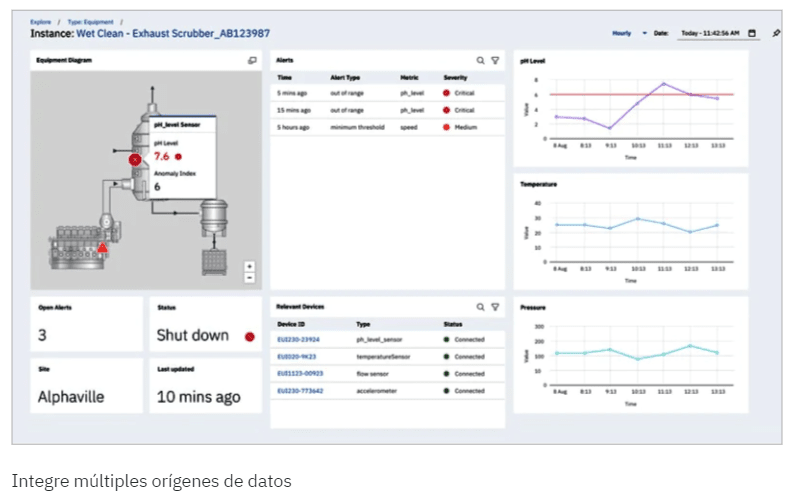Click the minimum threshold alert type

[x=357, y=127]
